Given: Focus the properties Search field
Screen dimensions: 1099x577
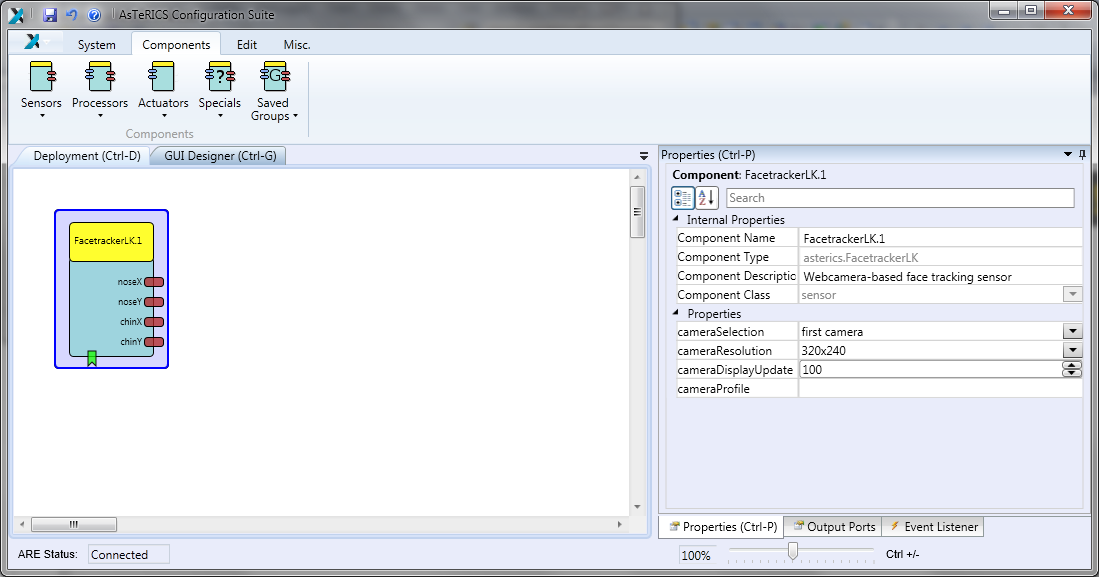Looking at the screenshot, I should [900, 198].
